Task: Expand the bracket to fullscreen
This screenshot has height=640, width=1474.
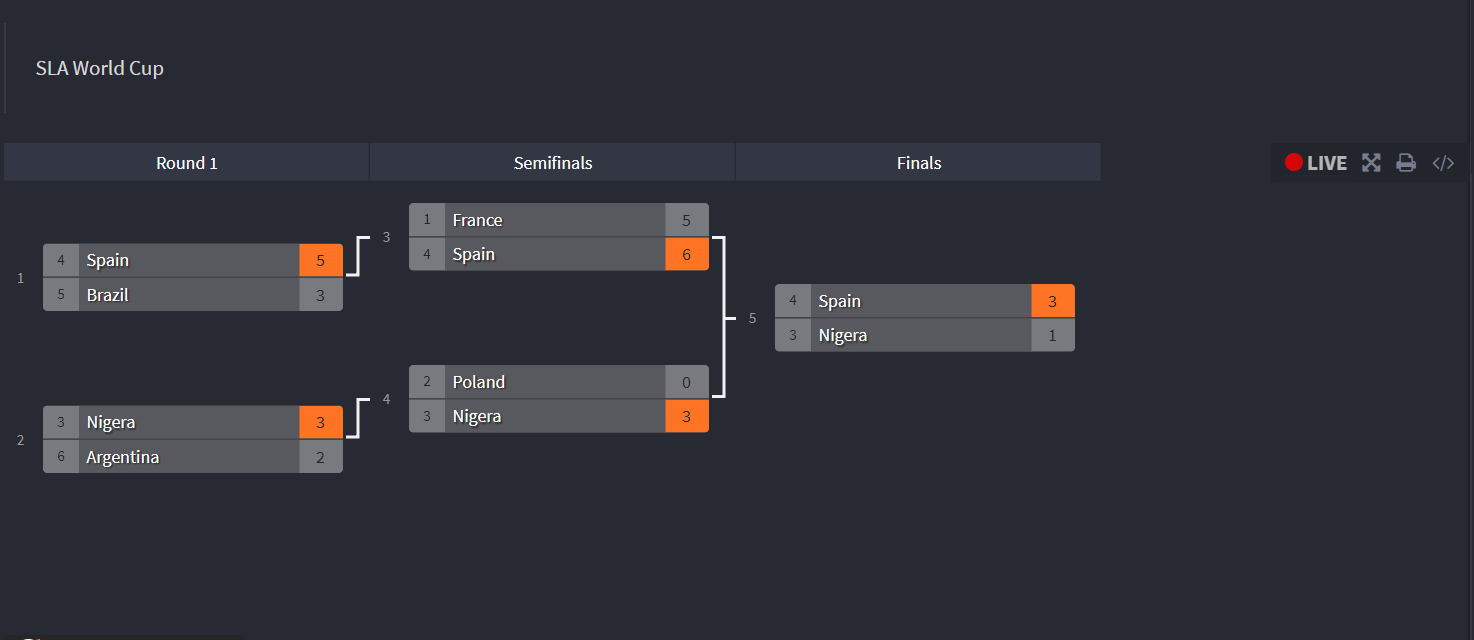Action: coord(1371,163)
